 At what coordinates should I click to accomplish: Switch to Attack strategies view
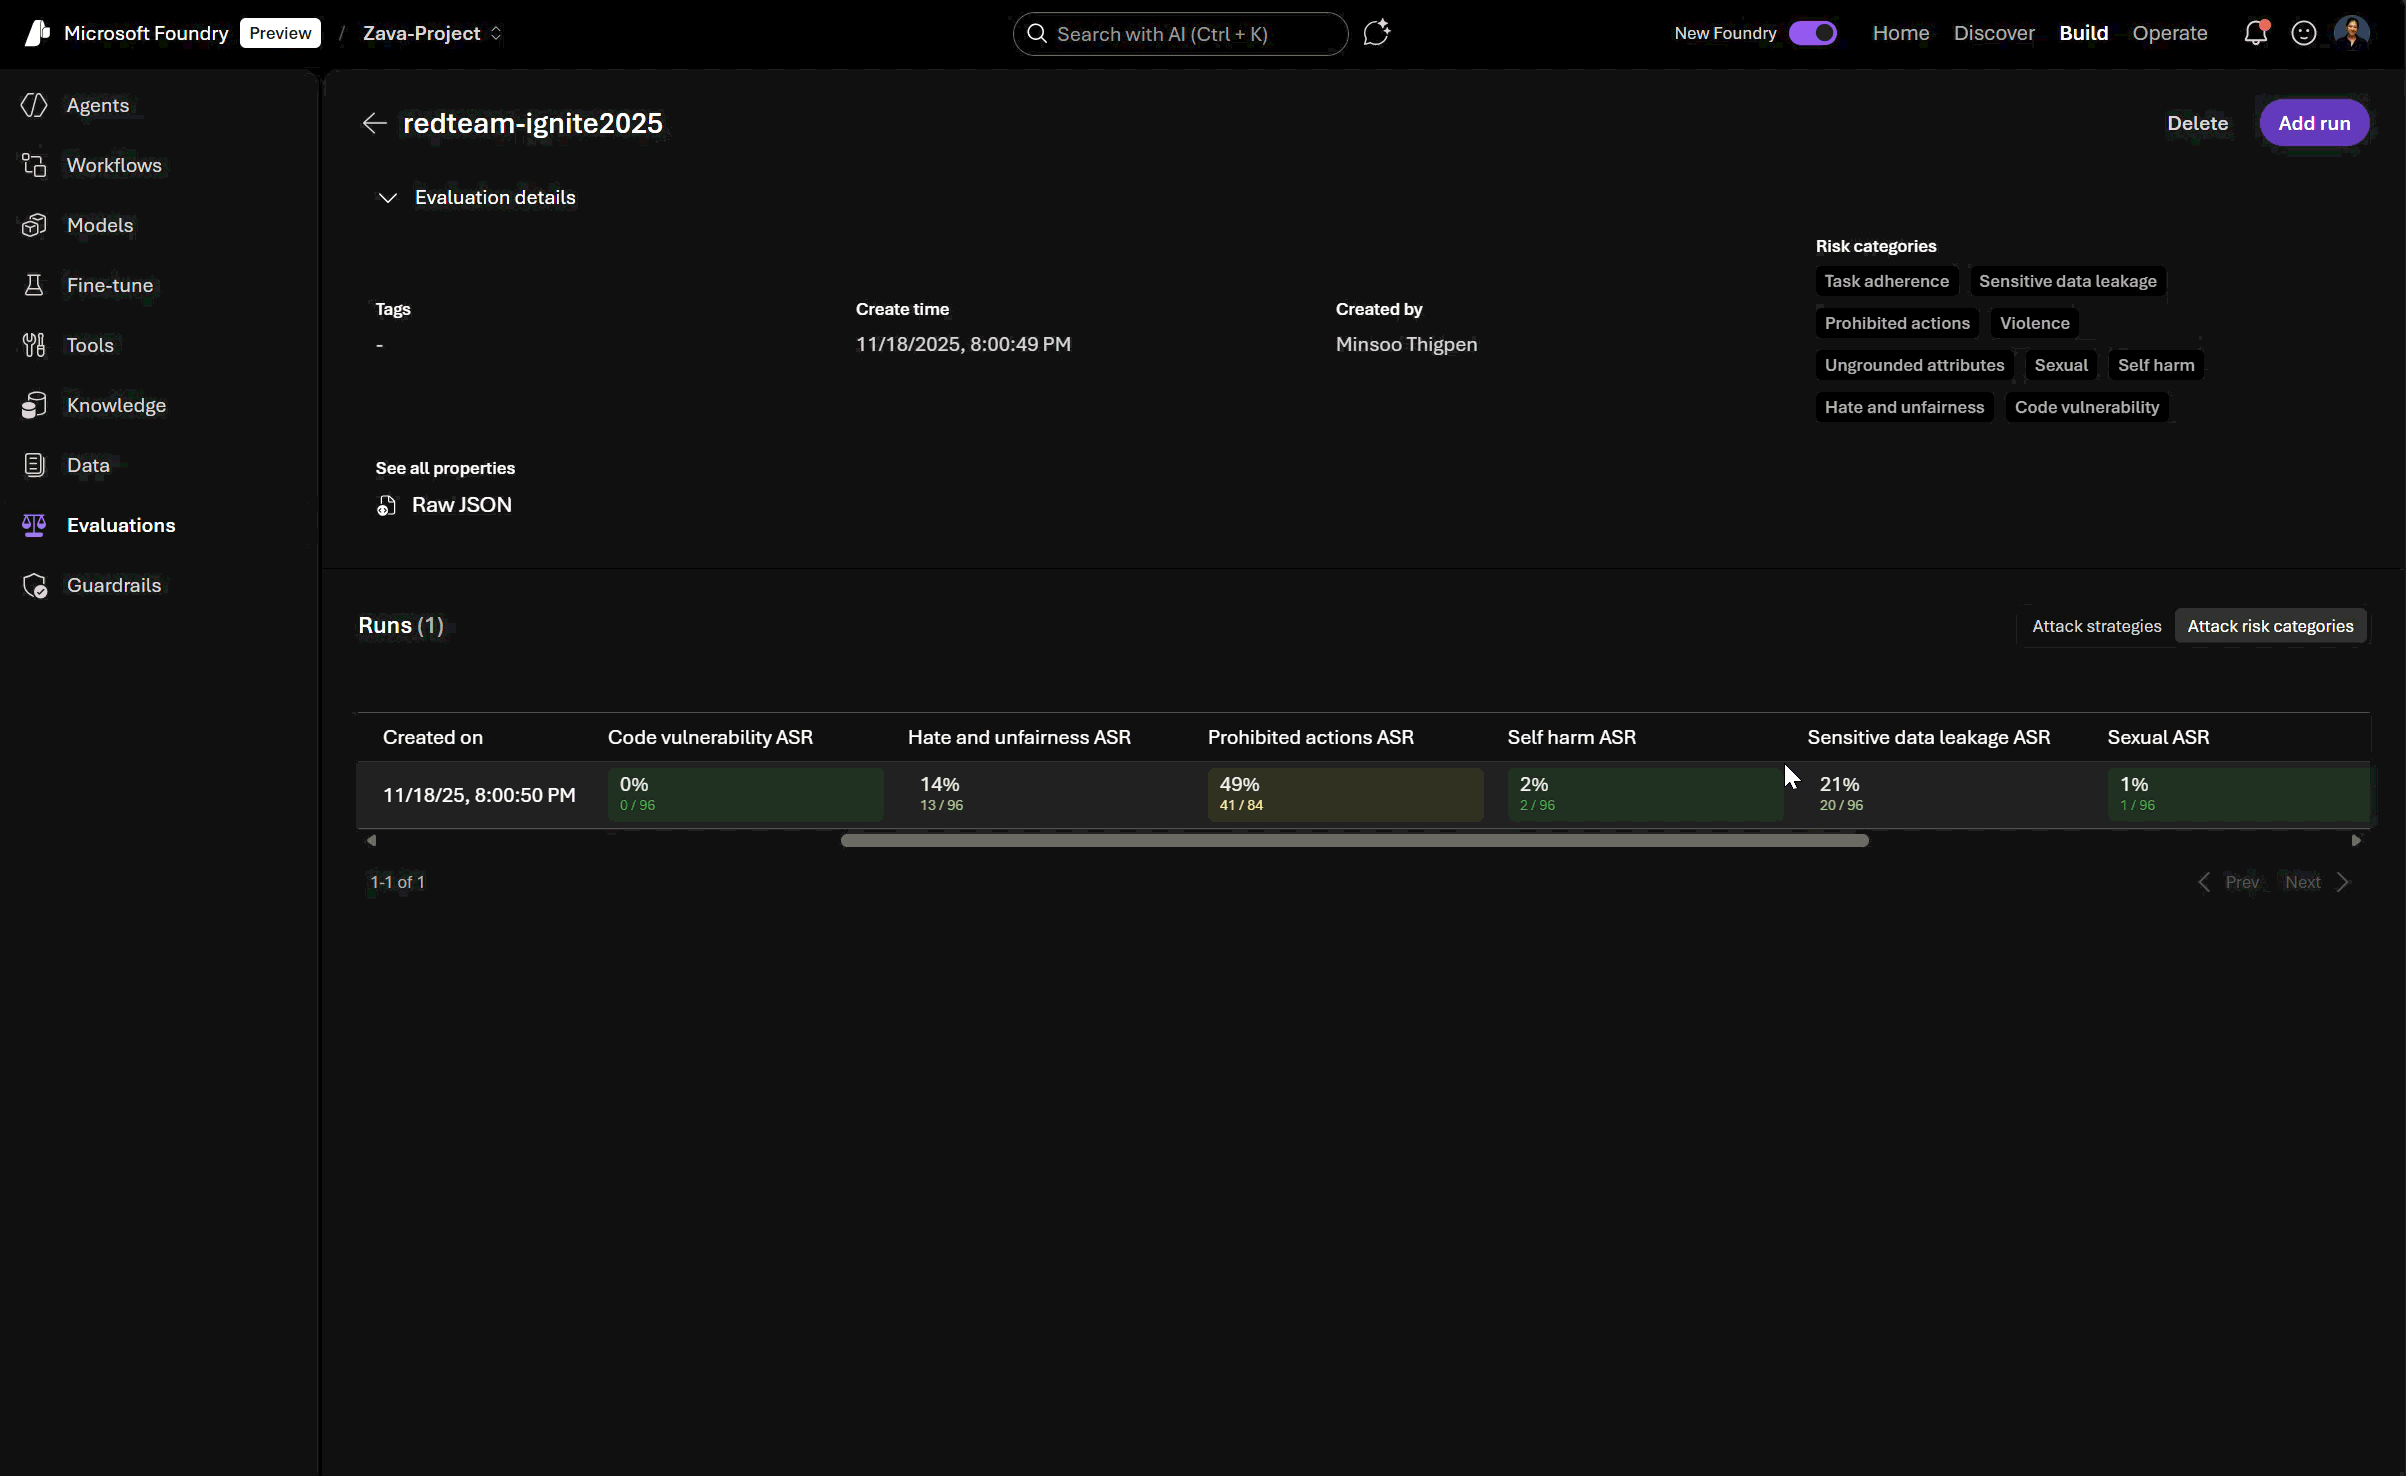[x=2096, y=626]
